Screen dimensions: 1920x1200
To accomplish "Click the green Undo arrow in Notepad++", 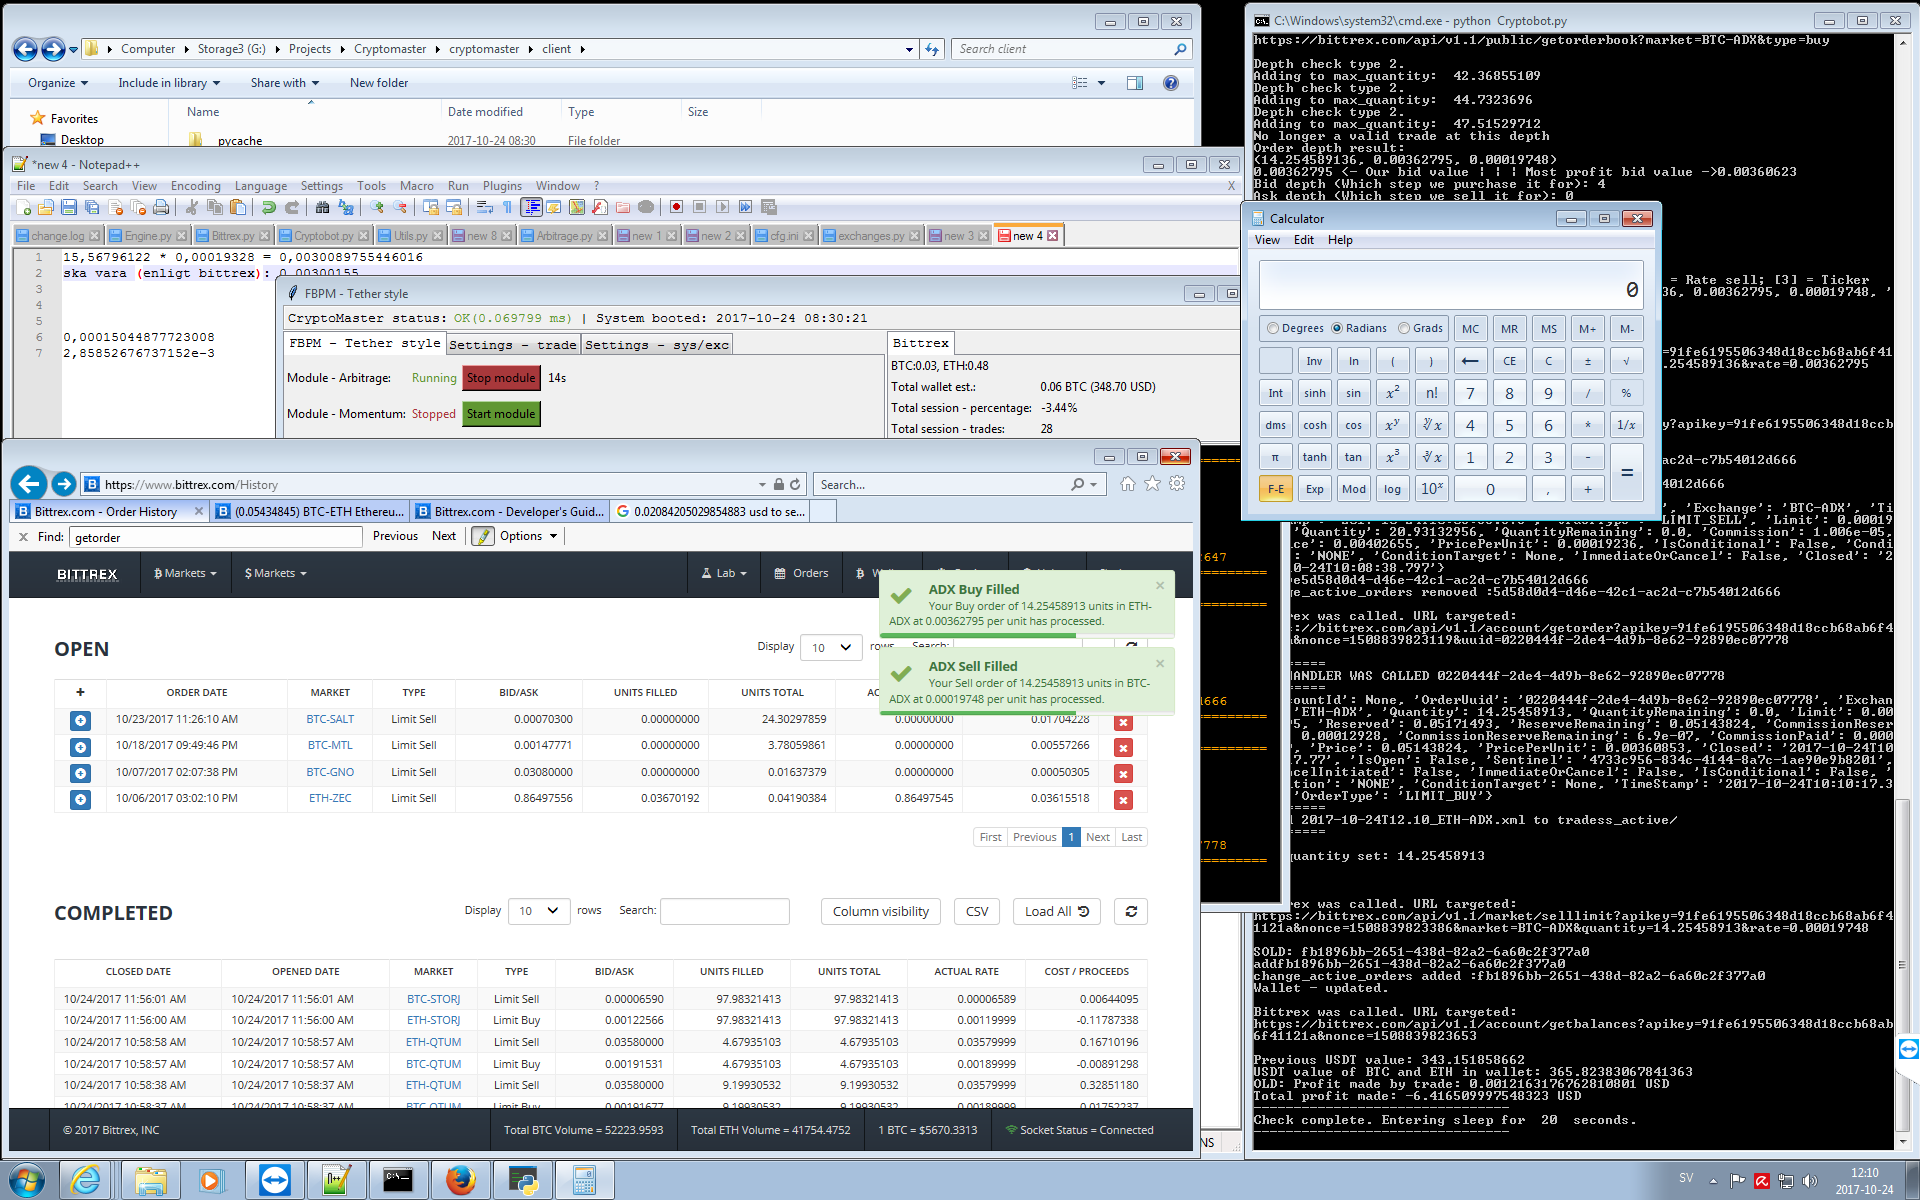I will point(269,207).
